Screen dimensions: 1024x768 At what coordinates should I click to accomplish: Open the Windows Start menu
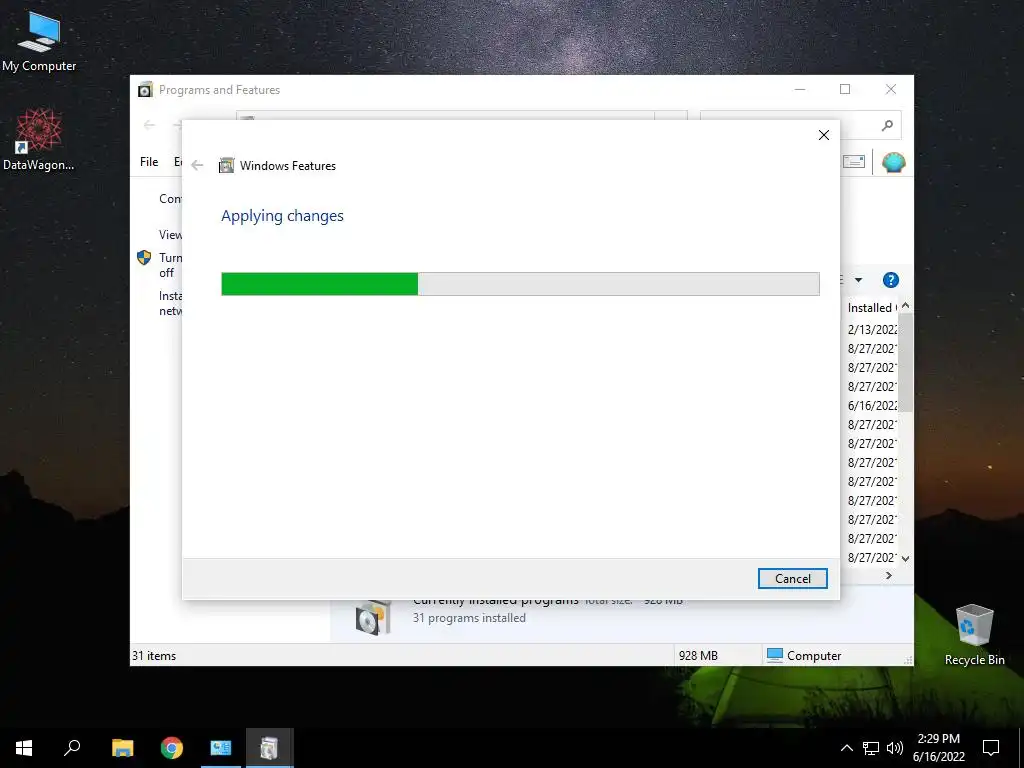(x=24, y=748)
